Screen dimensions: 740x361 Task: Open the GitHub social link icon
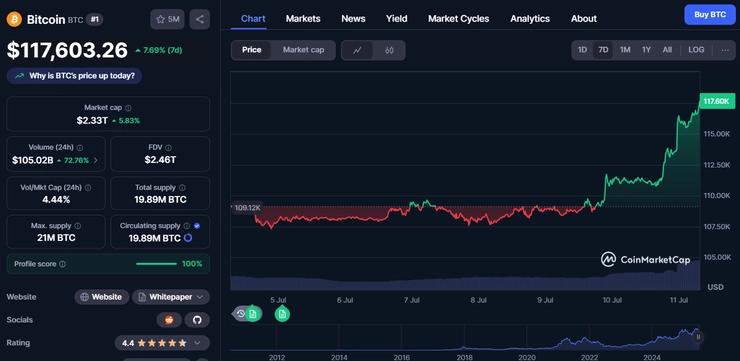(197, 320)
